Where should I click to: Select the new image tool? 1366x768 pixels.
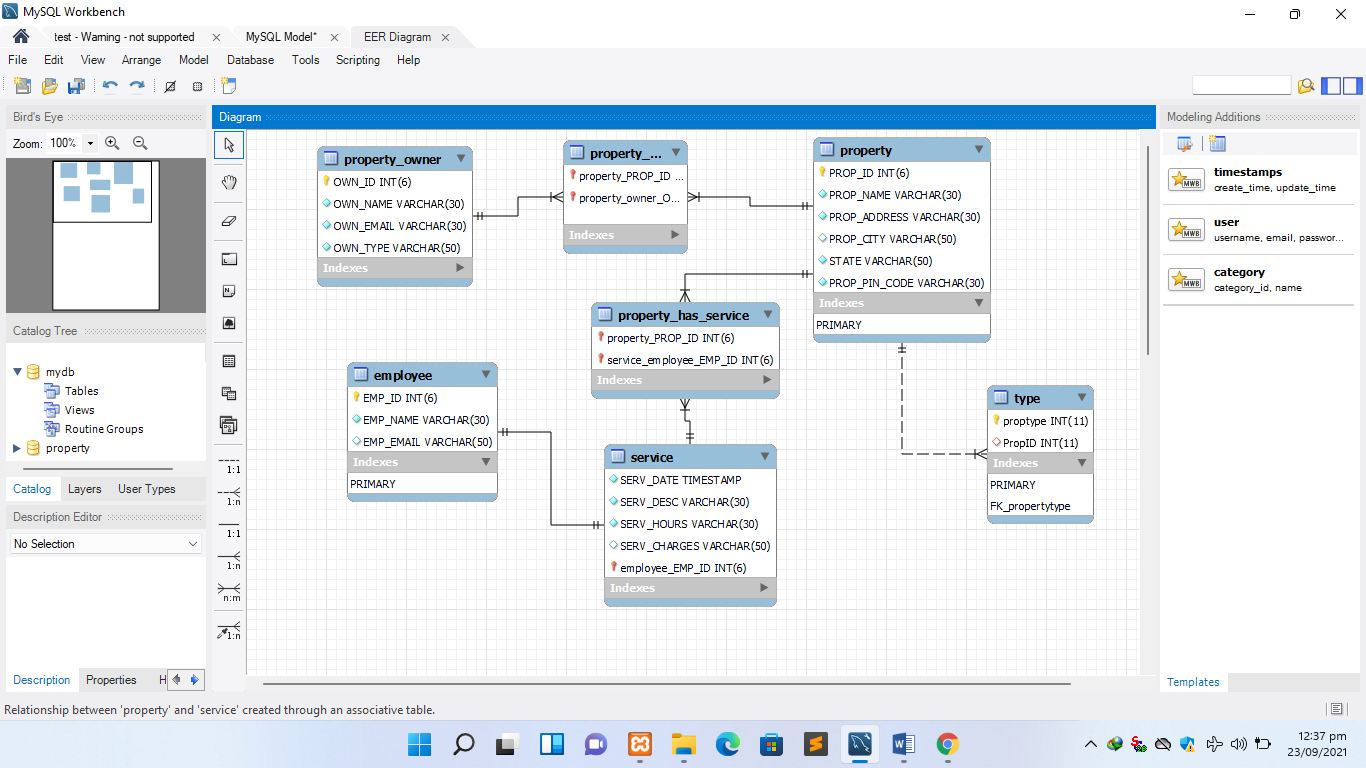tap(229, 324)
